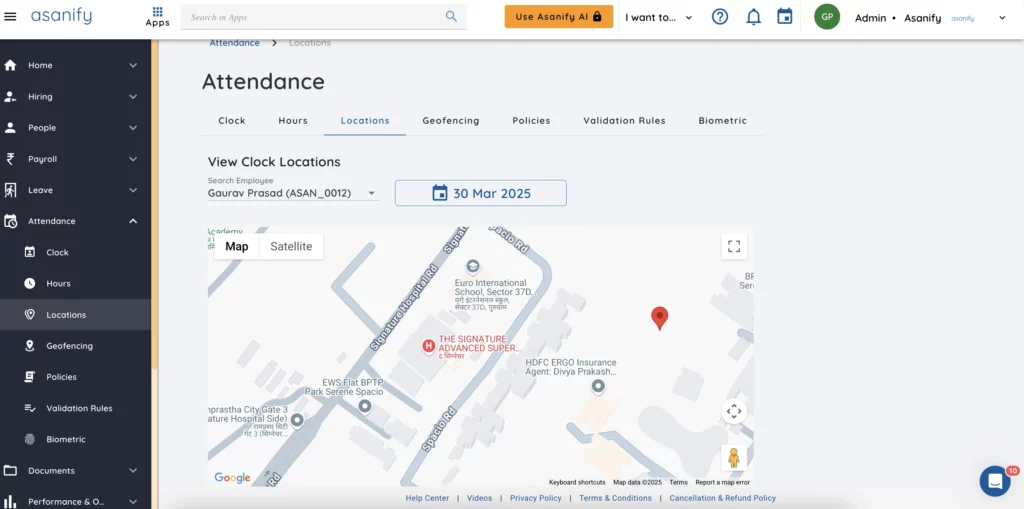This screenshot has height=509, width=1024.
Task: Click the Performance chart icon in the sidebar
Action: (x=10, y=502)
